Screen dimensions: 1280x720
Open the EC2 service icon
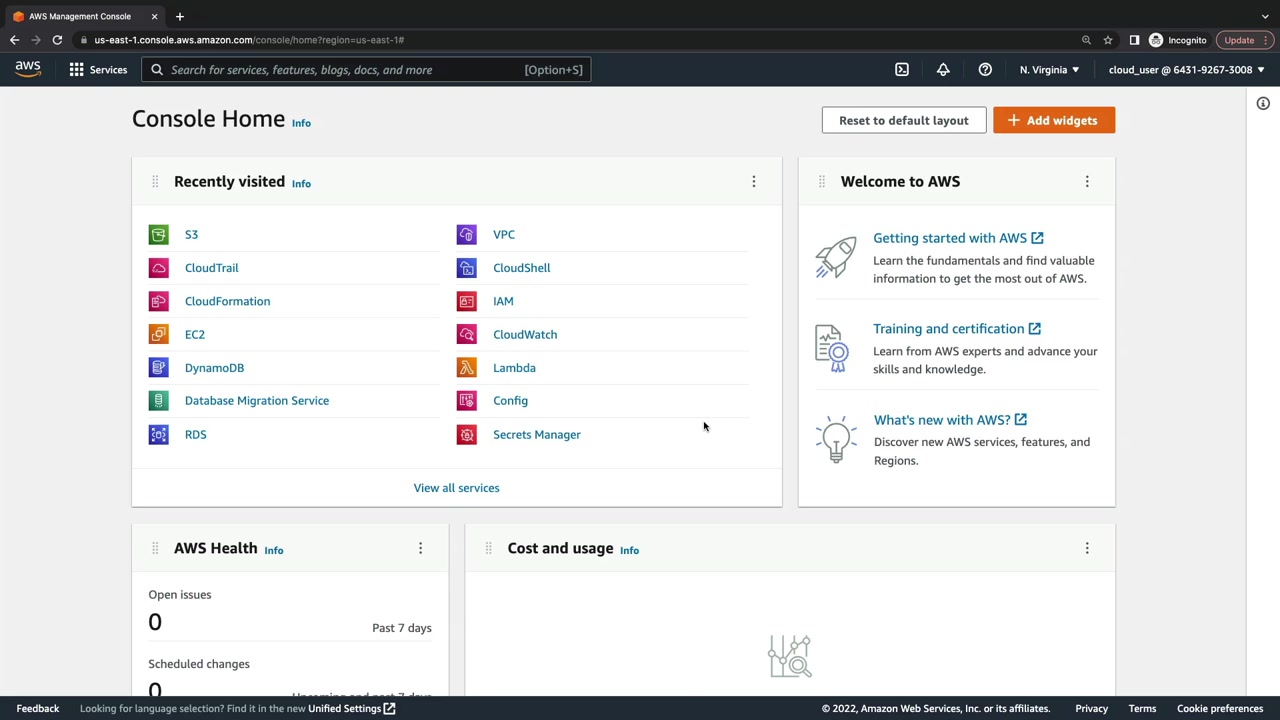point(158,334)
